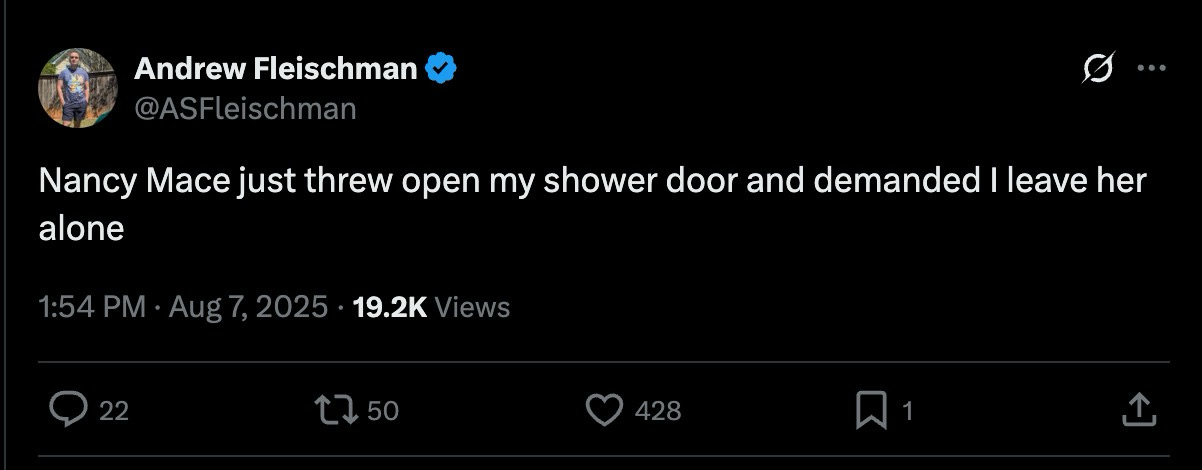The height and width of the screenshot is (470, 1202).
Task: Click the reply count 22
Action: 114,410
